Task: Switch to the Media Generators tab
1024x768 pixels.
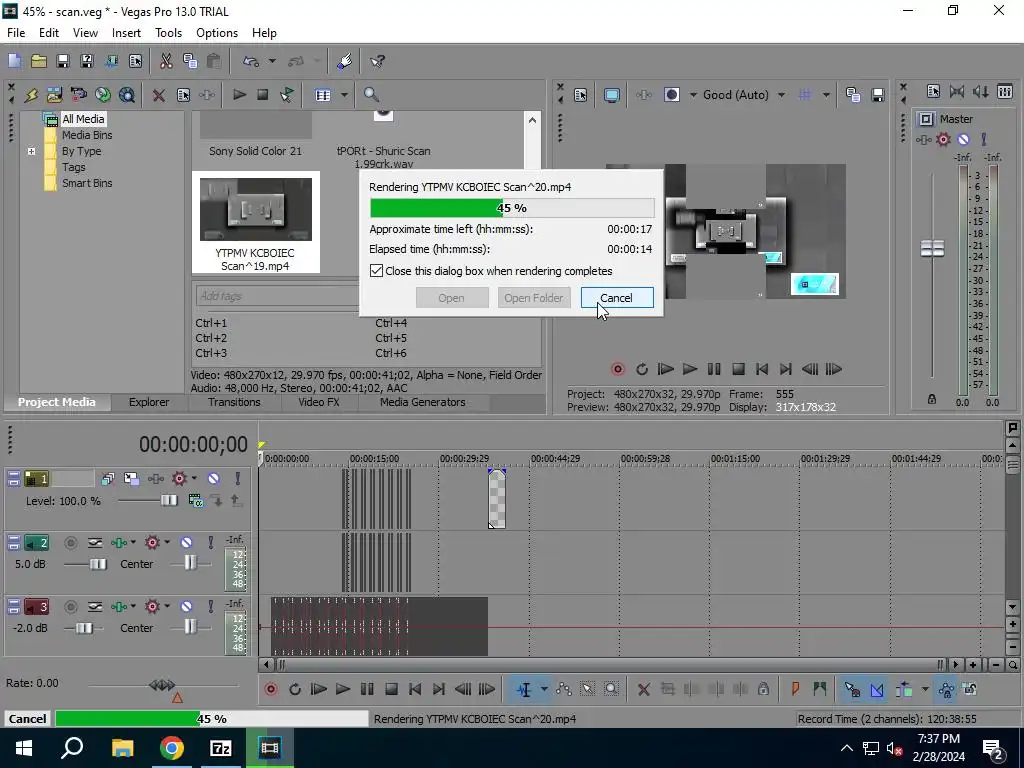Action: point(423,402)
